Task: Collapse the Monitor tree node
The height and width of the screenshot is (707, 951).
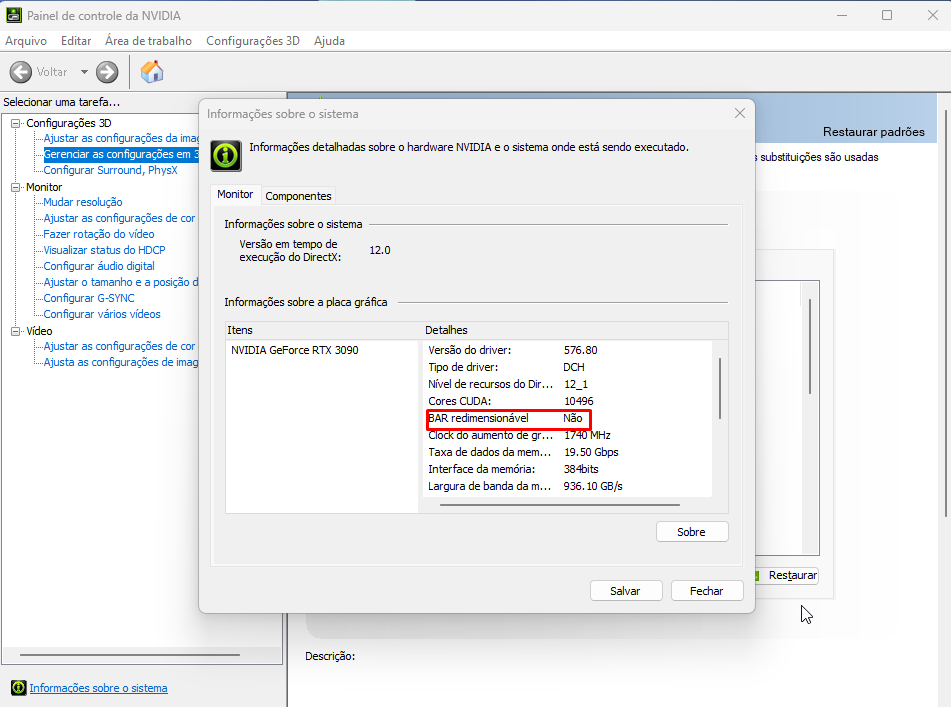Action: click(x=15, y=187)
